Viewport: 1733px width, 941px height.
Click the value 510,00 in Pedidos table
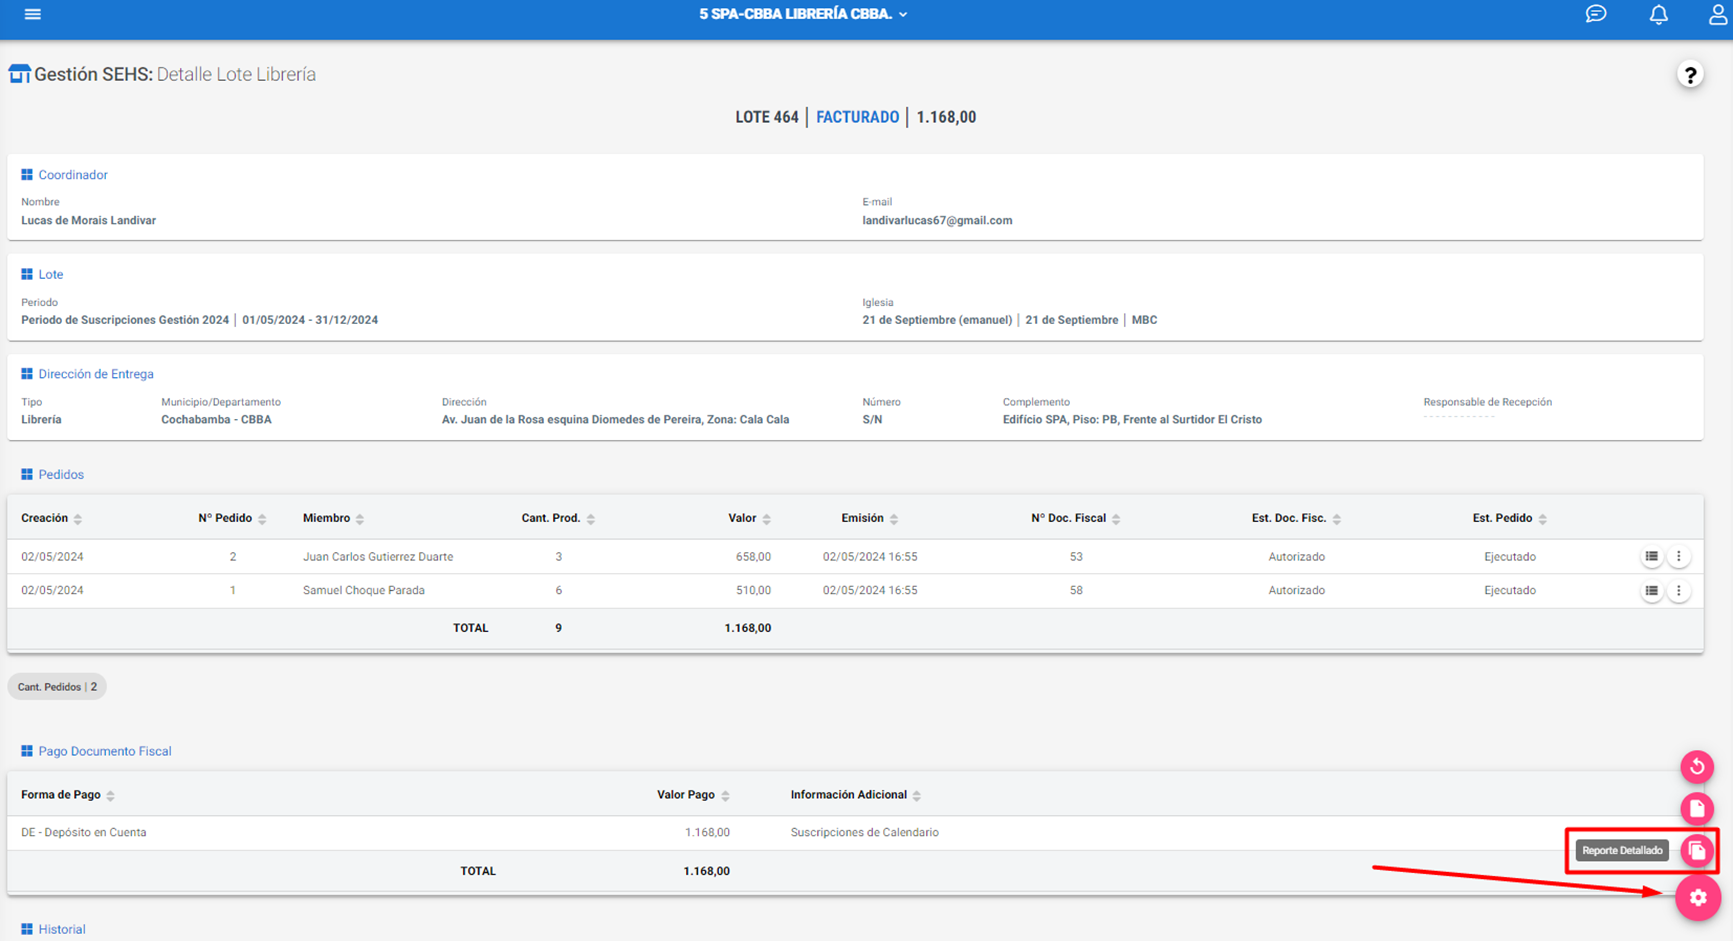pos(753,590)
